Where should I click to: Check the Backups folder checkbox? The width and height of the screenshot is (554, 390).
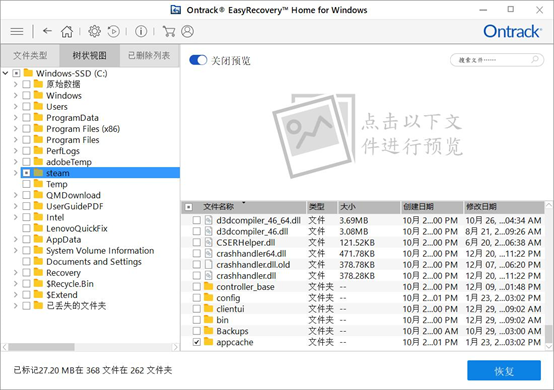click(197, 331)
